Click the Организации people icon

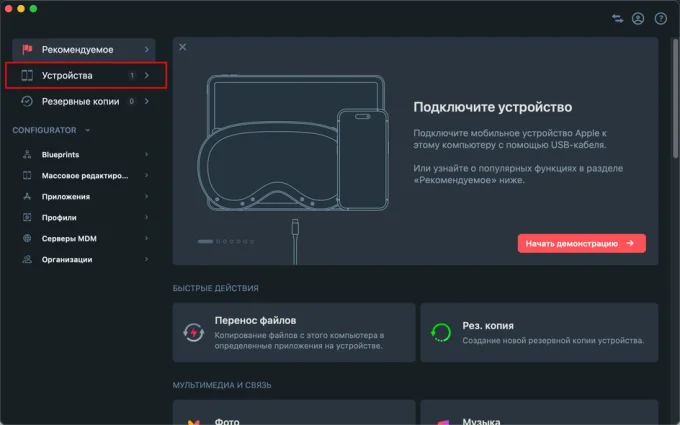pyautogui.click(x=27, y=259)
